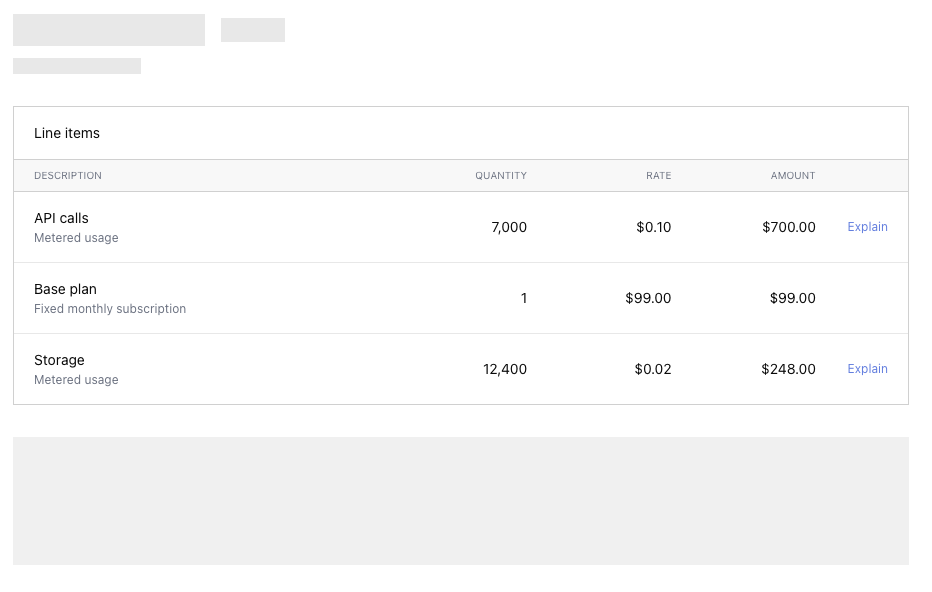Select the Base plan line item

click(65, 289)
